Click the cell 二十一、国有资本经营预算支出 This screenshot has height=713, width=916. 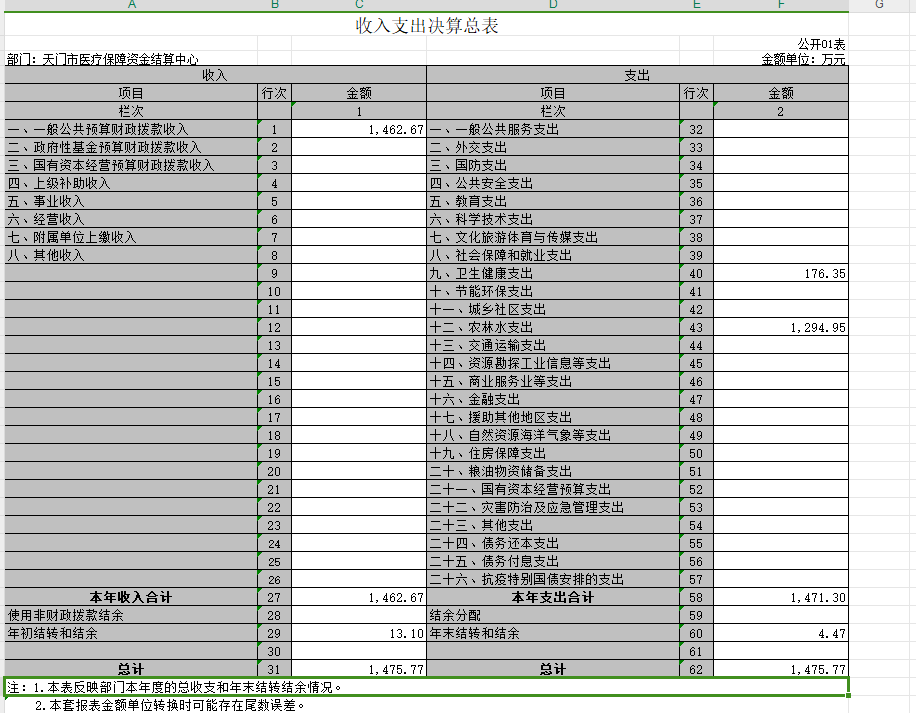click(x=553, y=489)
